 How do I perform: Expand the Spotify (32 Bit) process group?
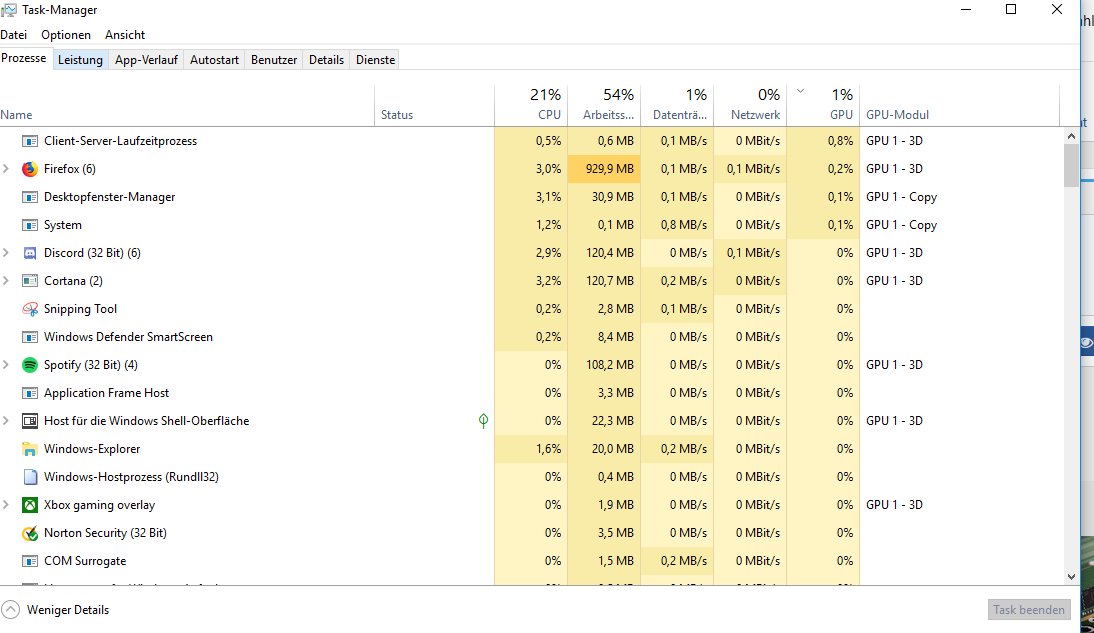coord(6,364)
